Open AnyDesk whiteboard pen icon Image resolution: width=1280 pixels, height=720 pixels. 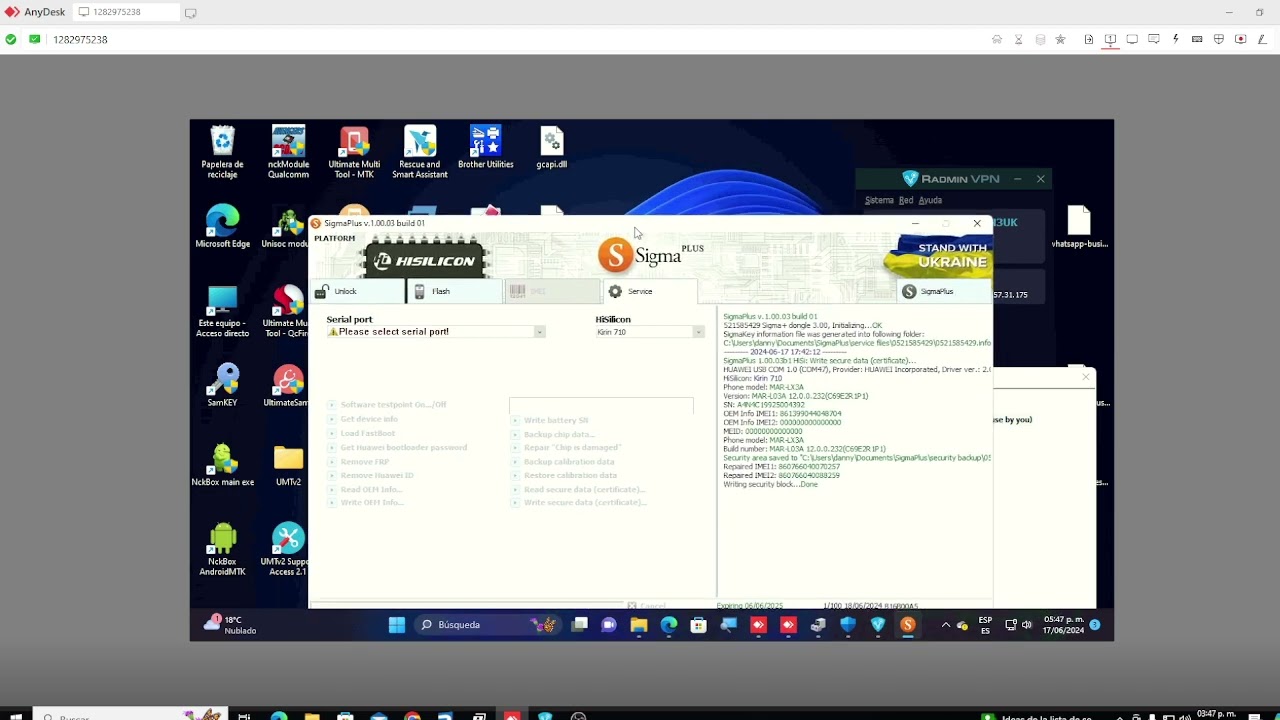pyautogui.click(x=1262, y=39)
